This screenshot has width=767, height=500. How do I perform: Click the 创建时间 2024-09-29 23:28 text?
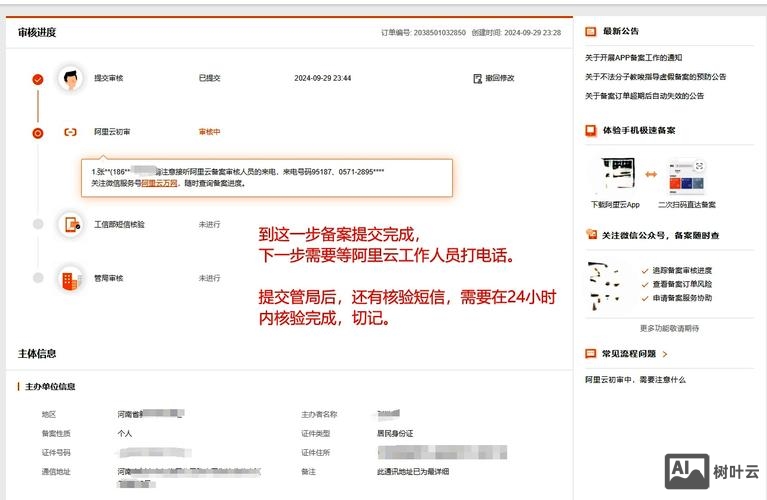coord(516,33)
